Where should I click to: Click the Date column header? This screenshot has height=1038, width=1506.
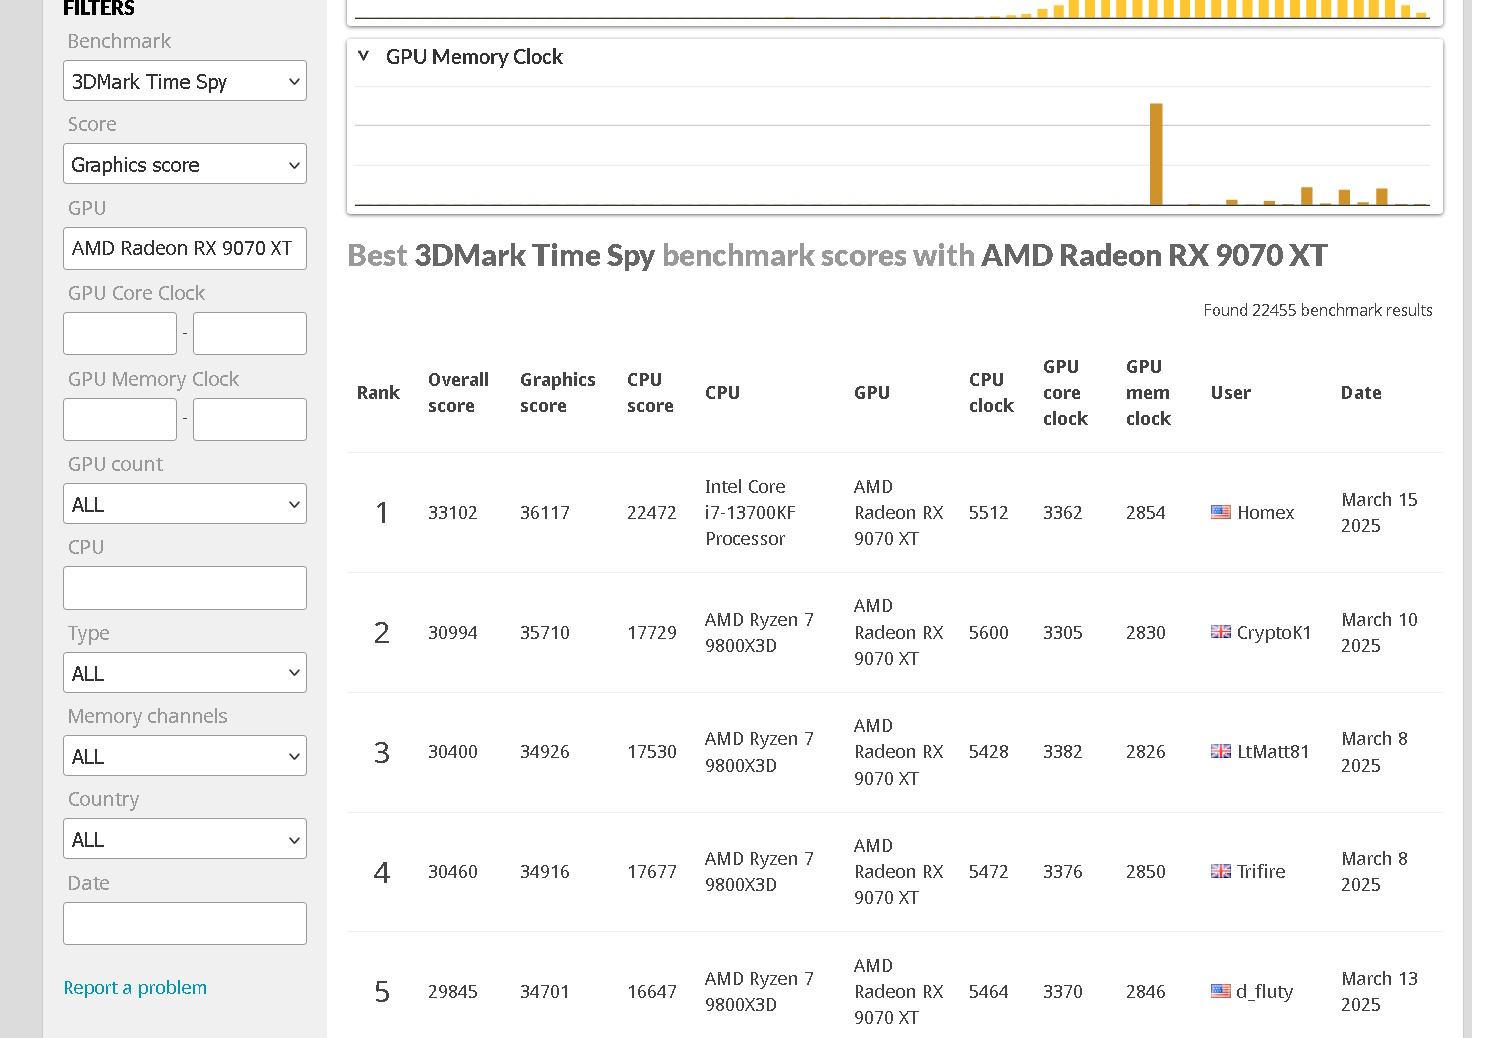[x=1361, y=392]
